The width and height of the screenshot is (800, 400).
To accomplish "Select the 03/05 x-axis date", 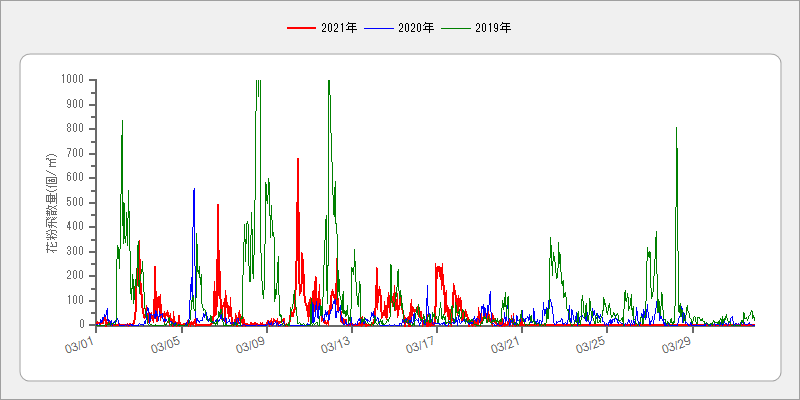I will [x=165, y=345].
